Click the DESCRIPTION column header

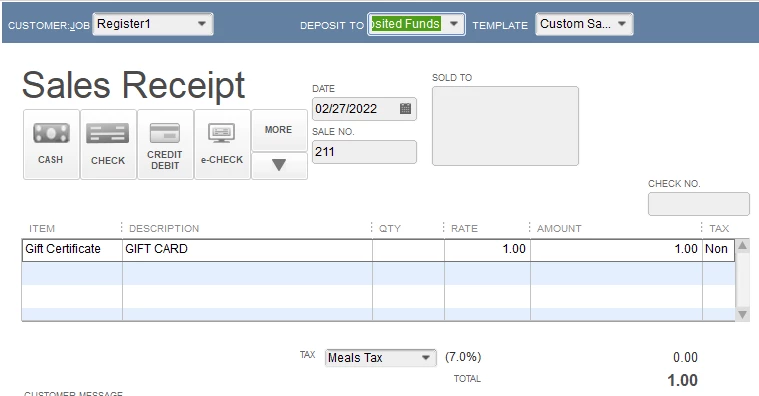(164, 228)
